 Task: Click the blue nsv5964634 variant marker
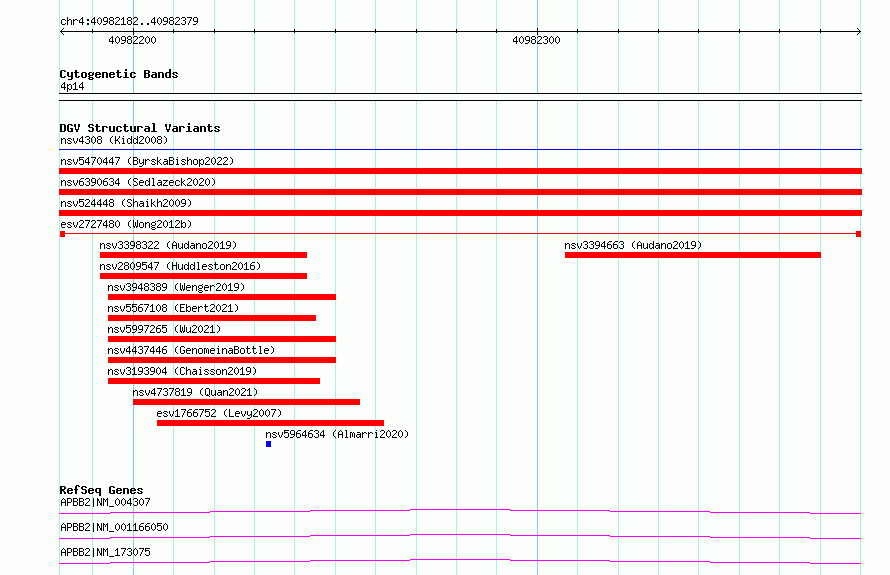268,444
